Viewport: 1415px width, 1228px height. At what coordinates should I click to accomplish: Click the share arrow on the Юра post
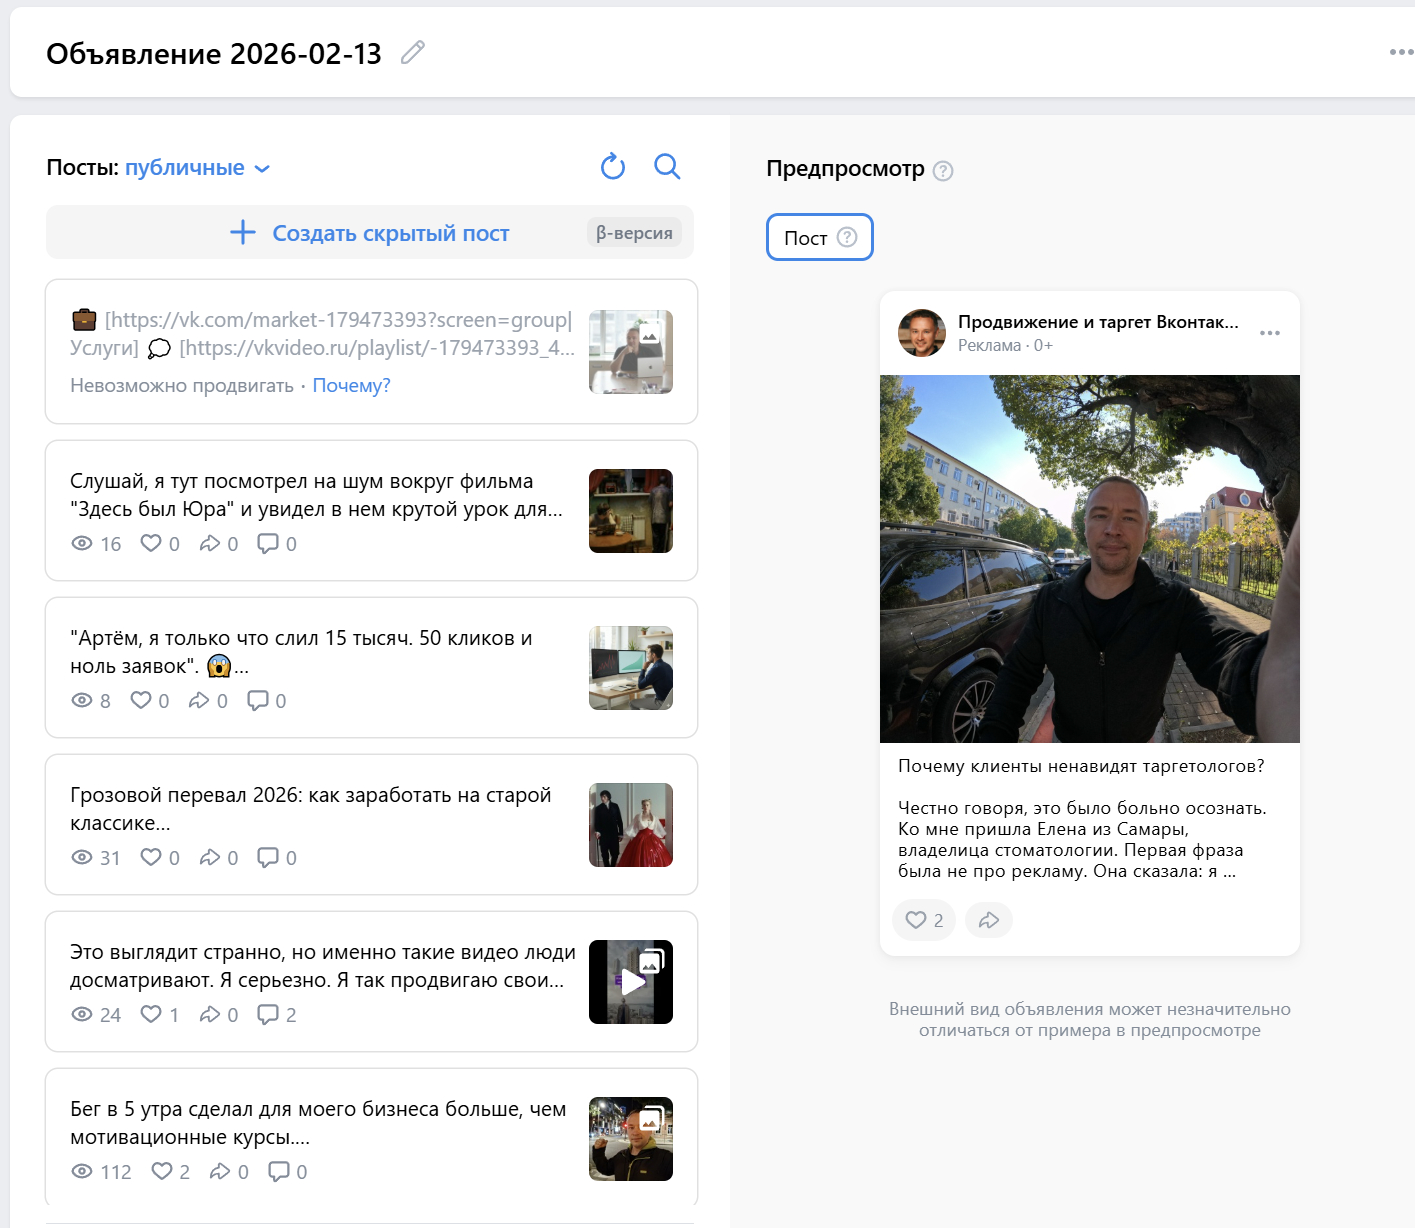tap(210, 543)
